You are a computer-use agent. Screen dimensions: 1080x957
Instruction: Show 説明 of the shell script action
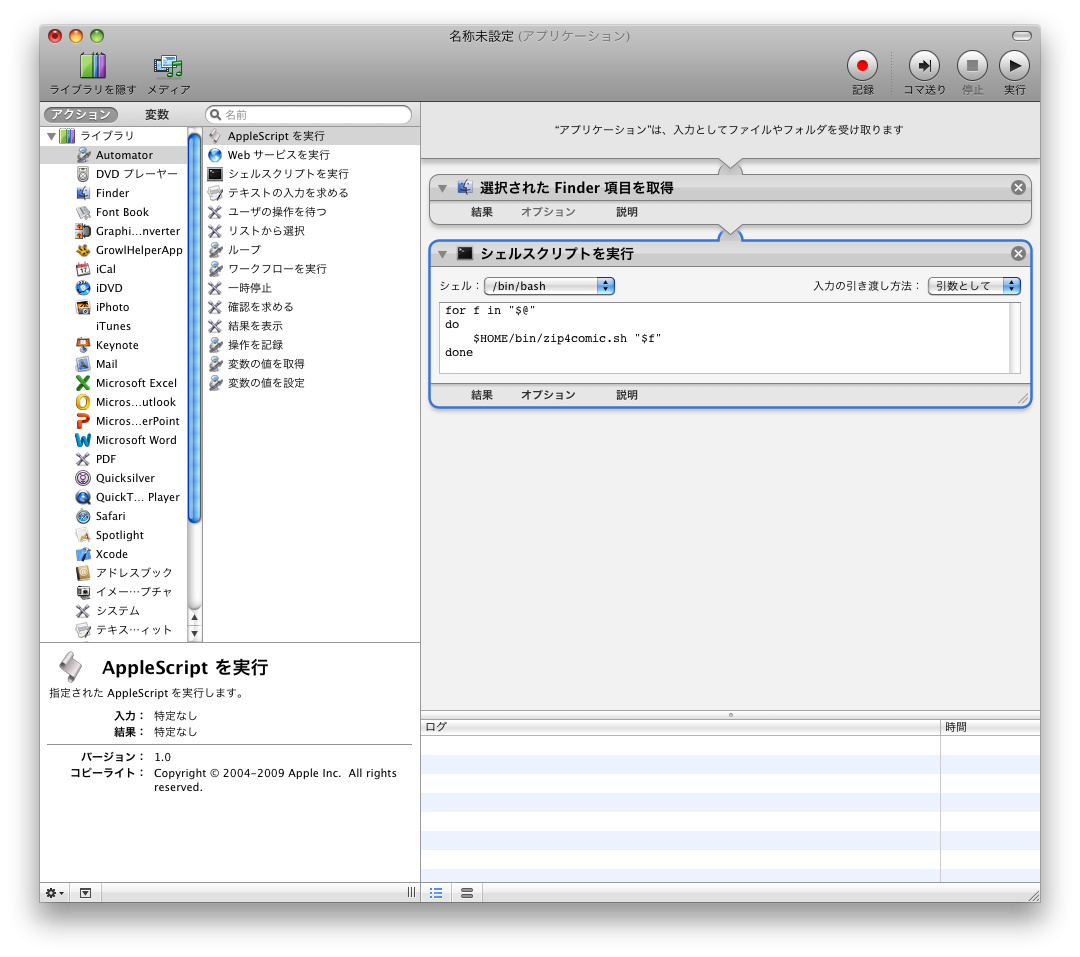point(627,395)
